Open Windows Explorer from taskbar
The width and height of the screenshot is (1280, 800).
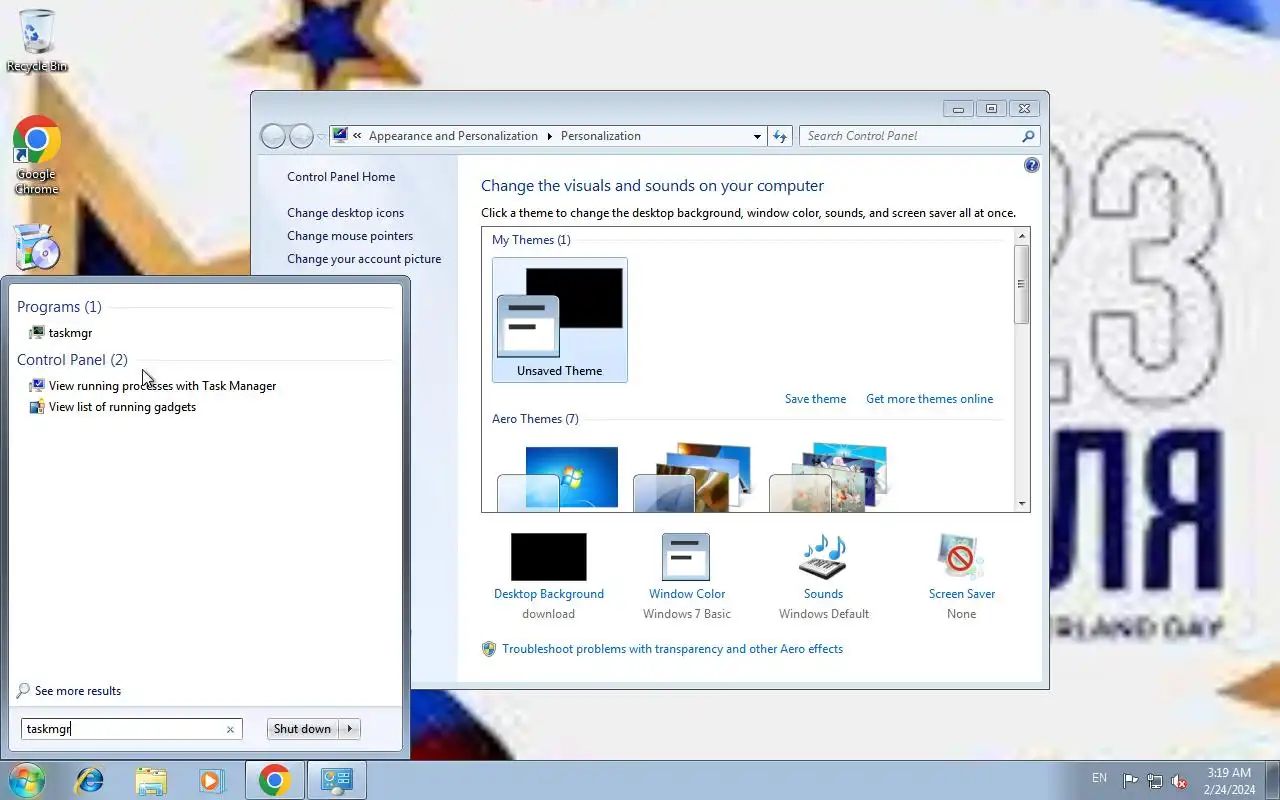click(151, 780)
